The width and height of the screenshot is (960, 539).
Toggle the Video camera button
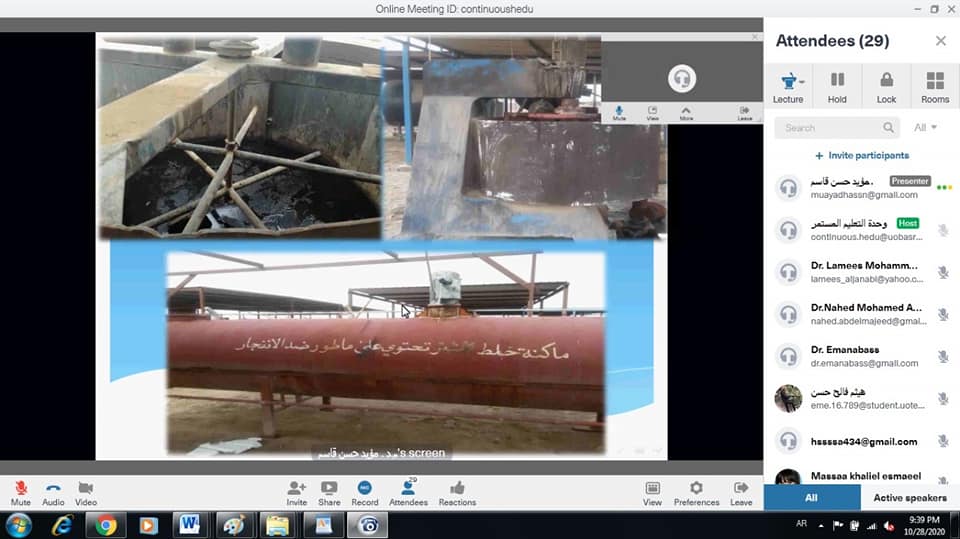point(86,491)
